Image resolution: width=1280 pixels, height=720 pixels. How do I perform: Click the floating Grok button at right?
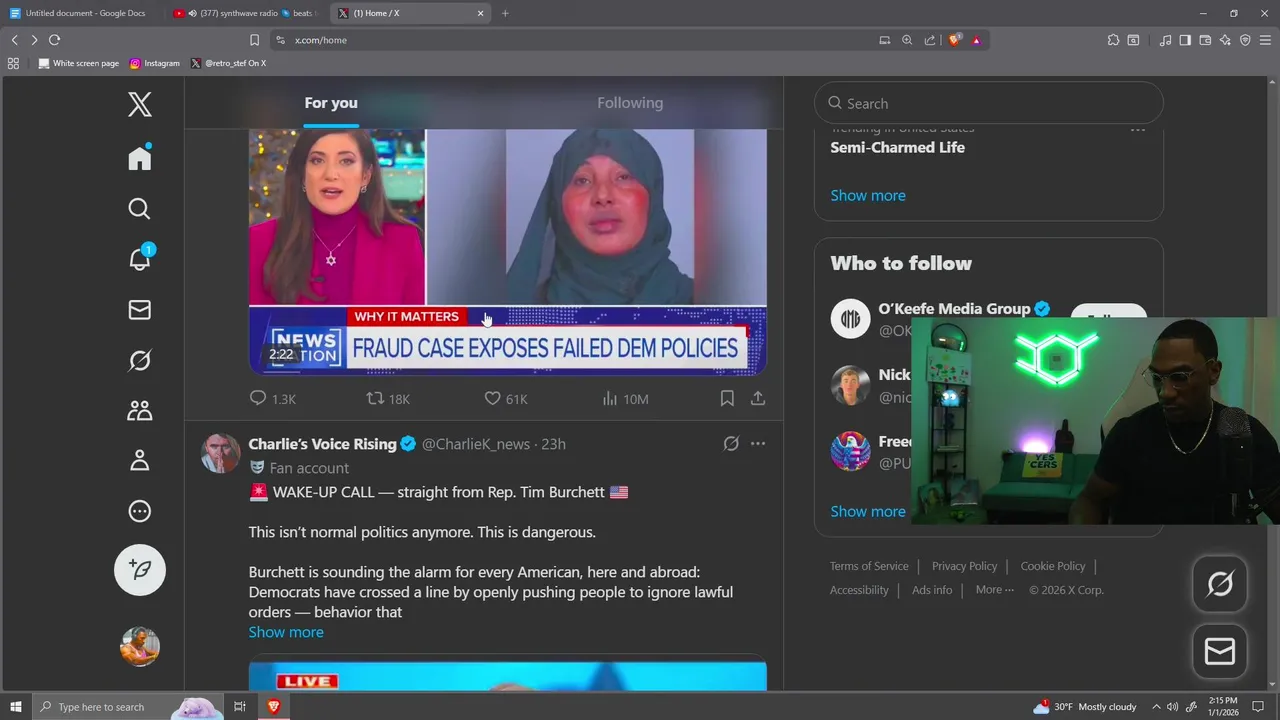1220,584
